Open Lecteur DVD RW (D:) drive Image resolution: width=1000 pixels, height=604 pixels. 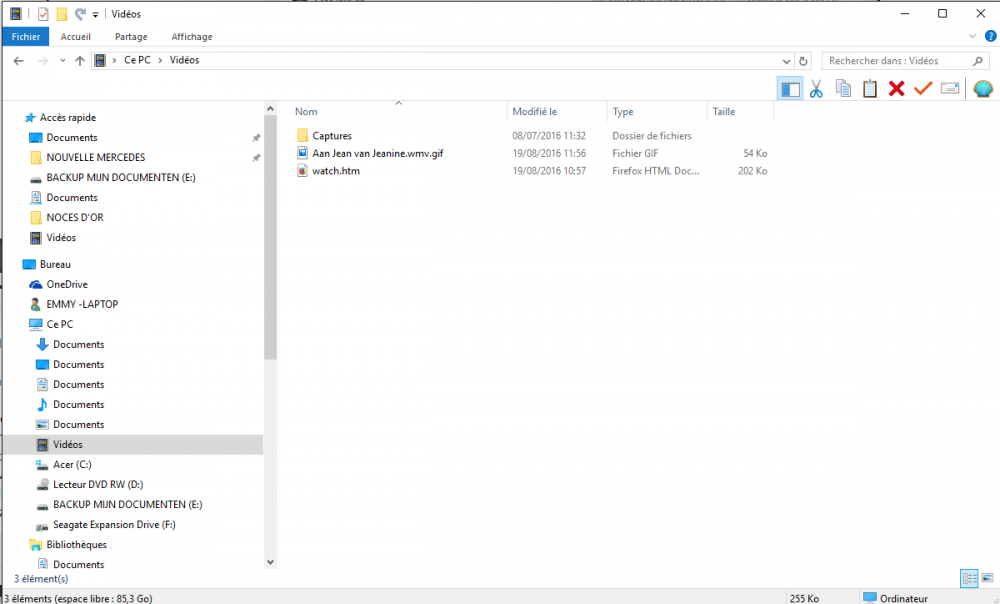pos(98,485)
